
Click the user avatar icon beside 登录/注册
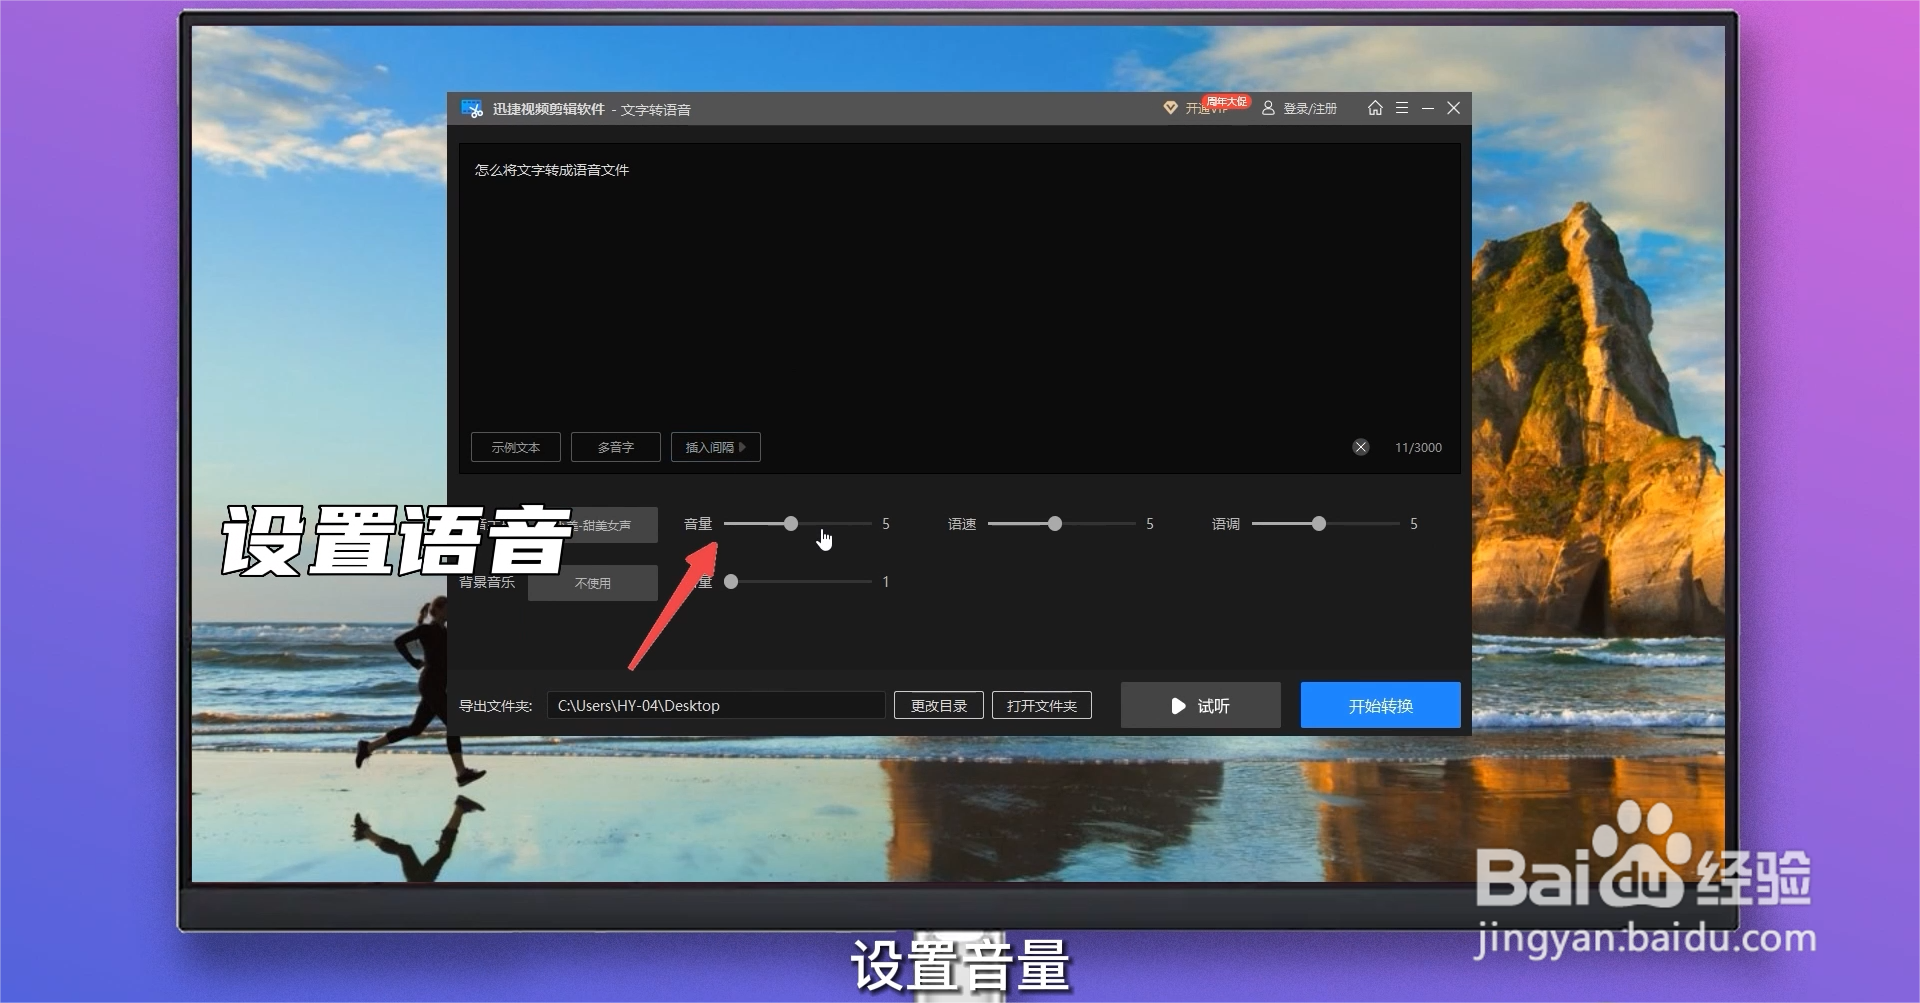point(1269,108)
